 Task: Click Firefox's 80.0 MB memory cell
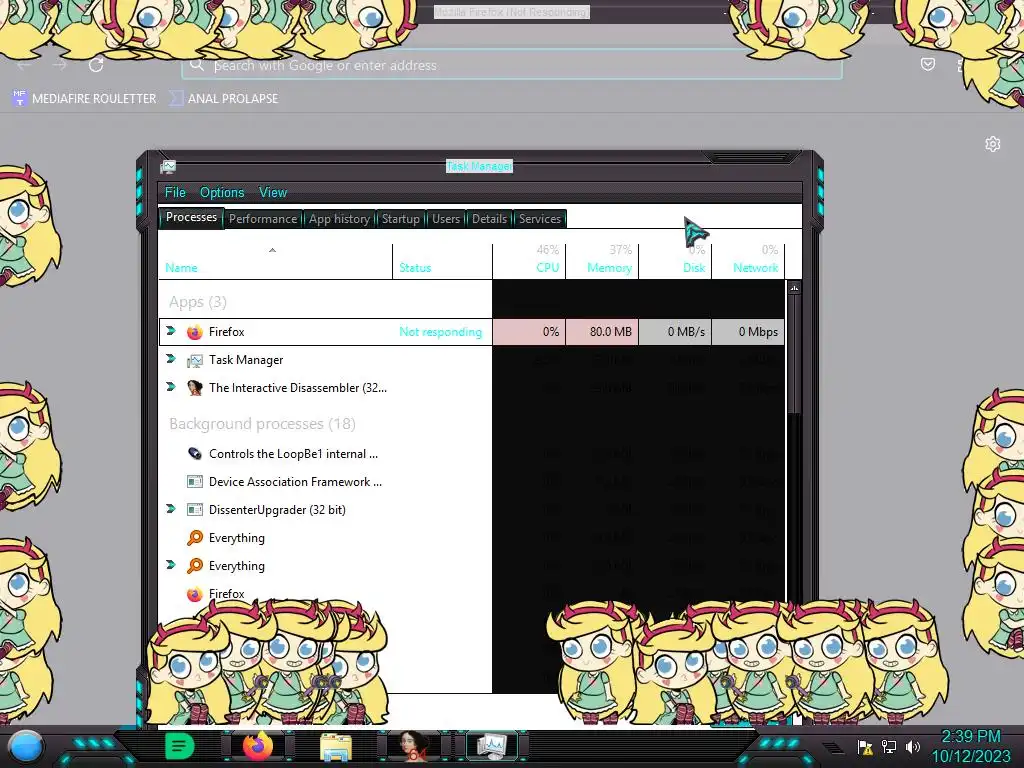[x=602, y=332]
